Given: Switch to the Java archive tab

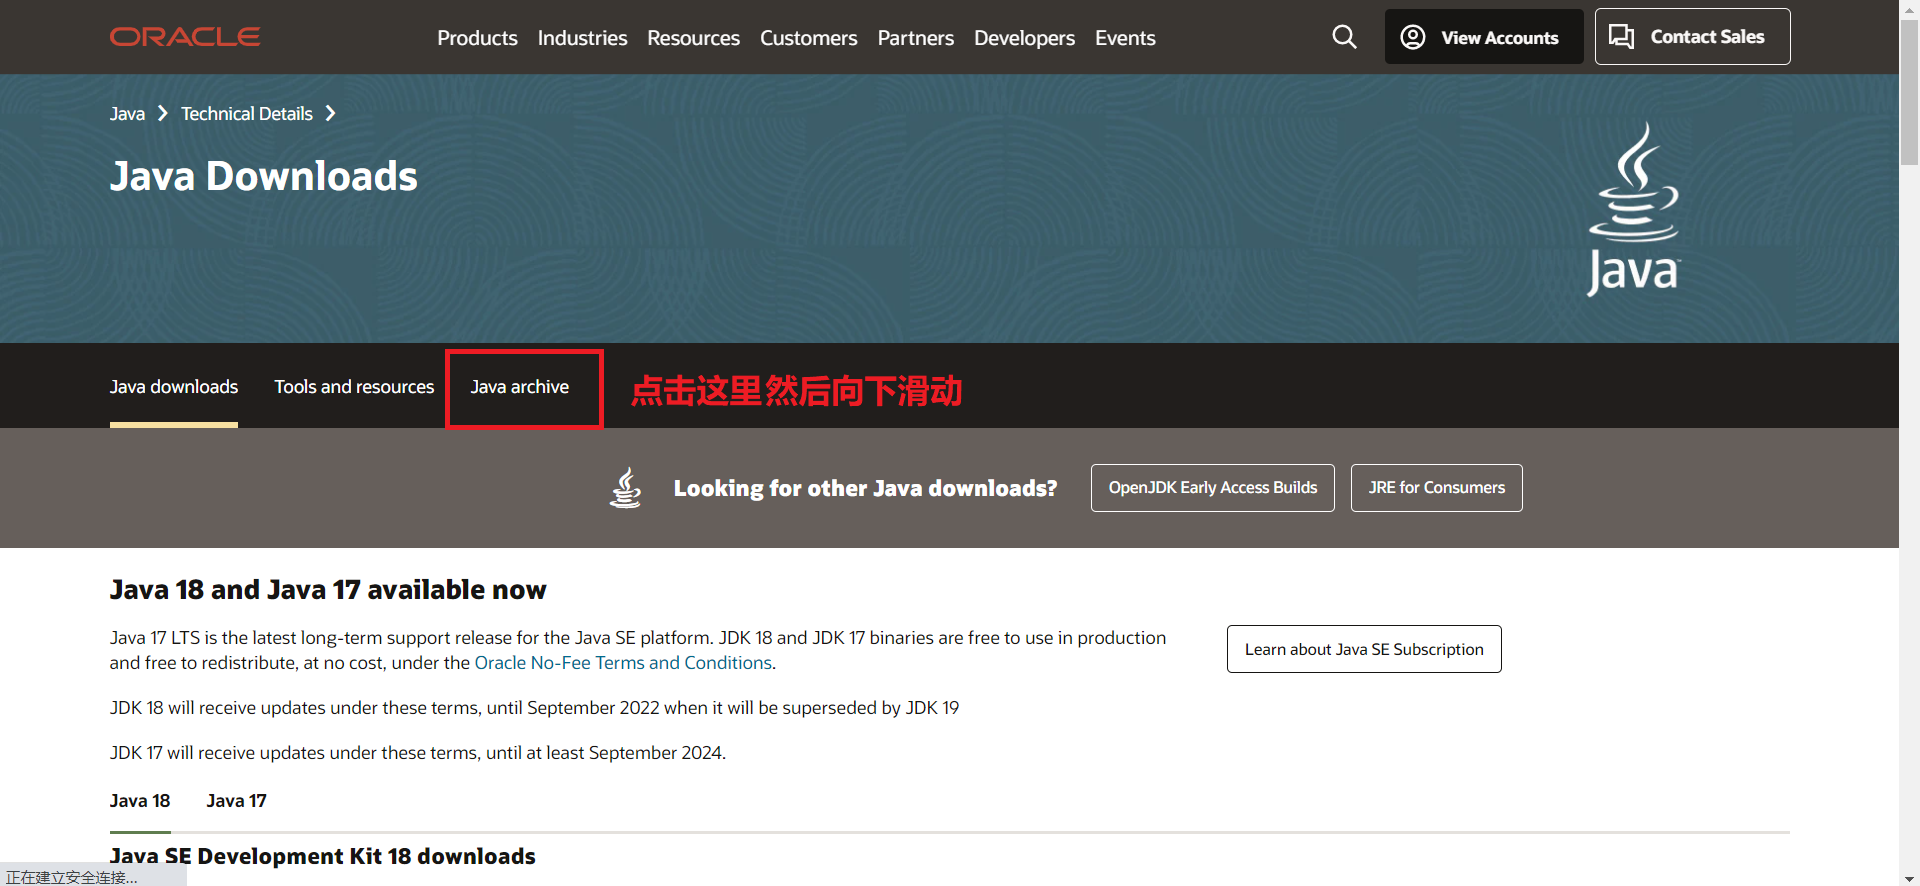Looking at the screenshot, I should click(x=520, y=387).
